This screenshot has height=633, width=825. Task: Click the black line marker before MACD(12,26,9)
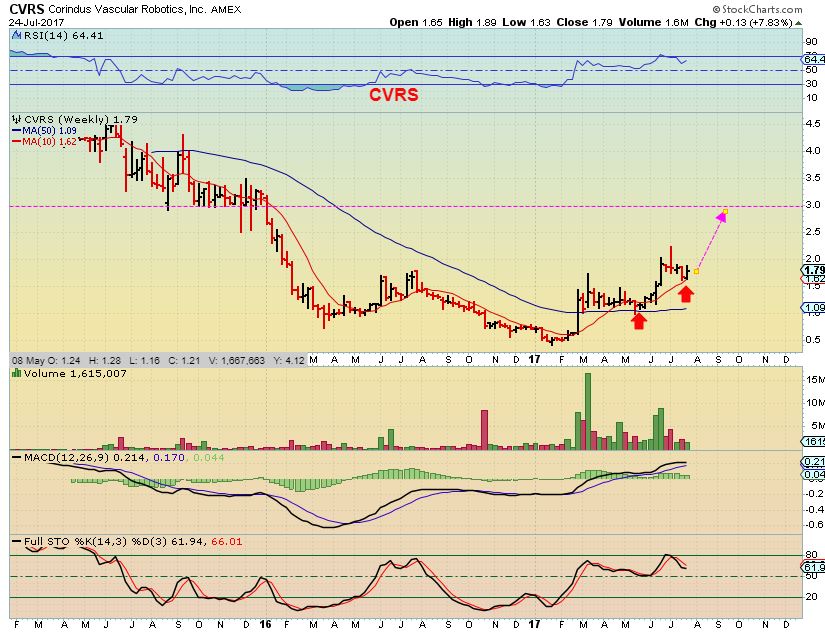pos(17,457)
